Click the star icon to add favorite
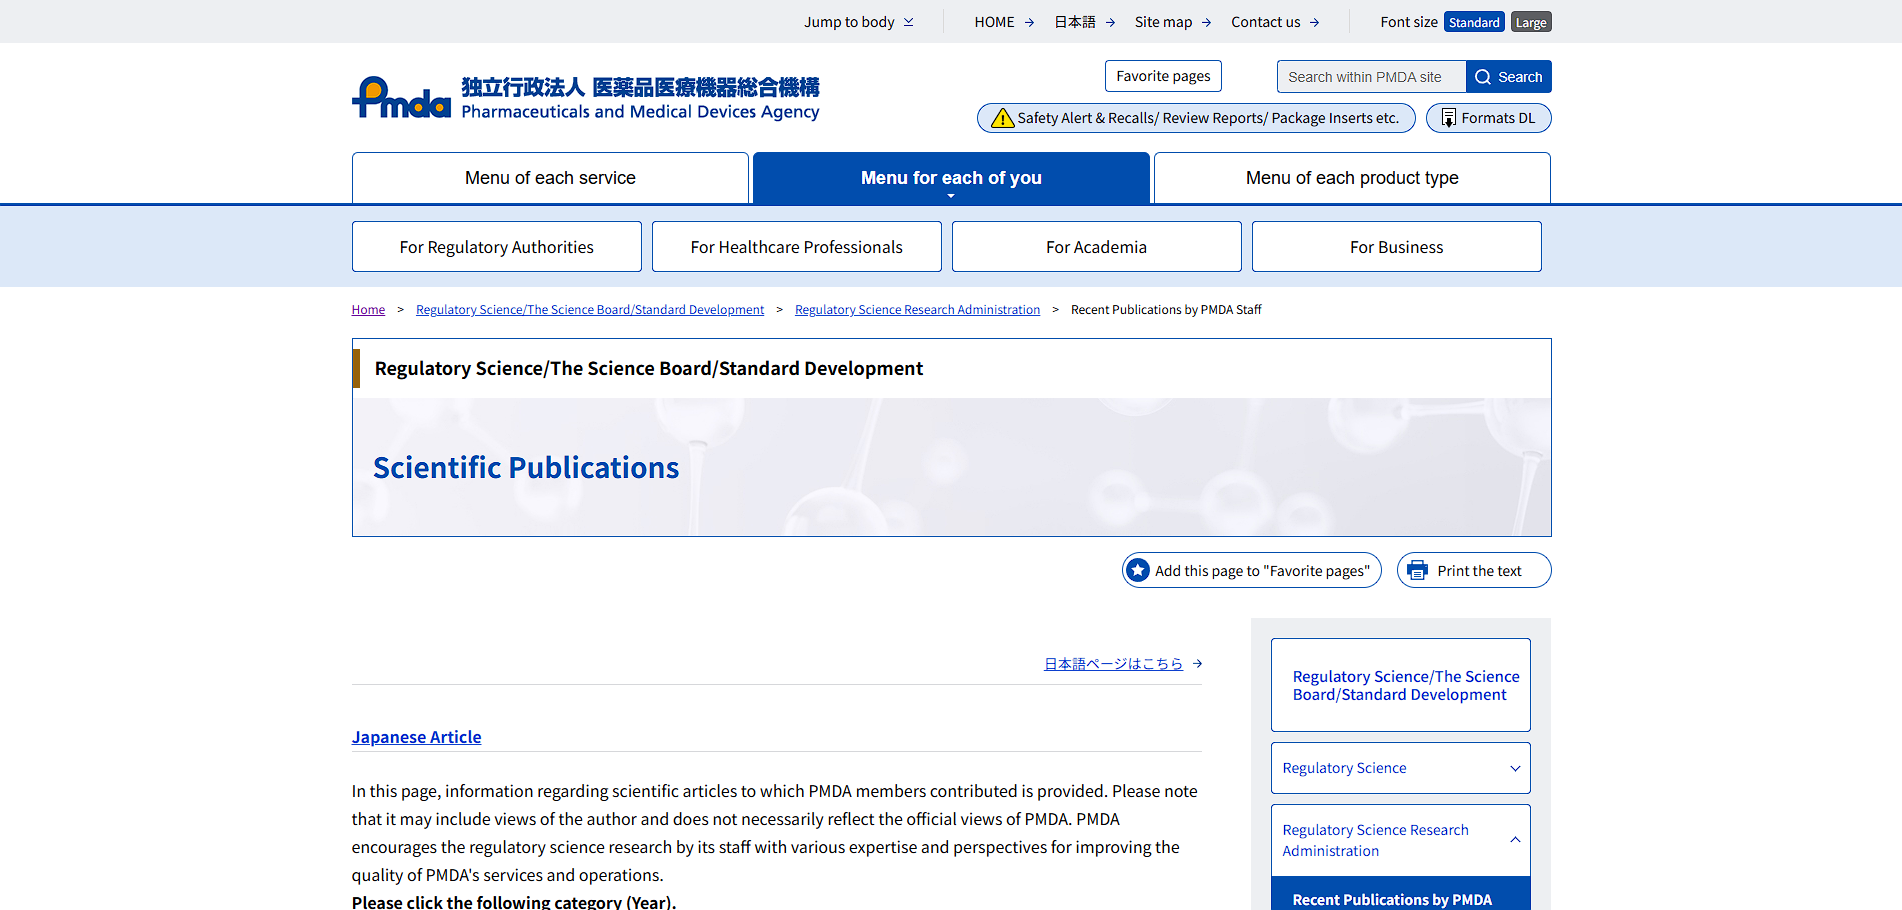The image size is (1902, 910). coord(1138,570)
